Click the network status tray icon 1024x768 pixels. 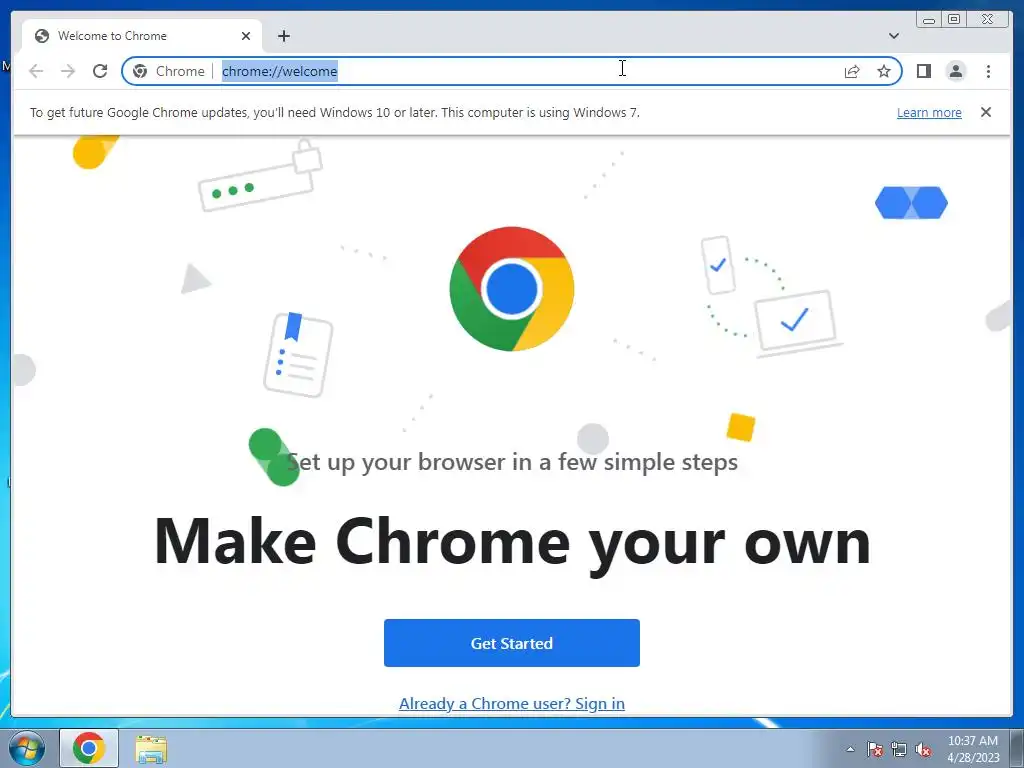(x=899, y=749)
